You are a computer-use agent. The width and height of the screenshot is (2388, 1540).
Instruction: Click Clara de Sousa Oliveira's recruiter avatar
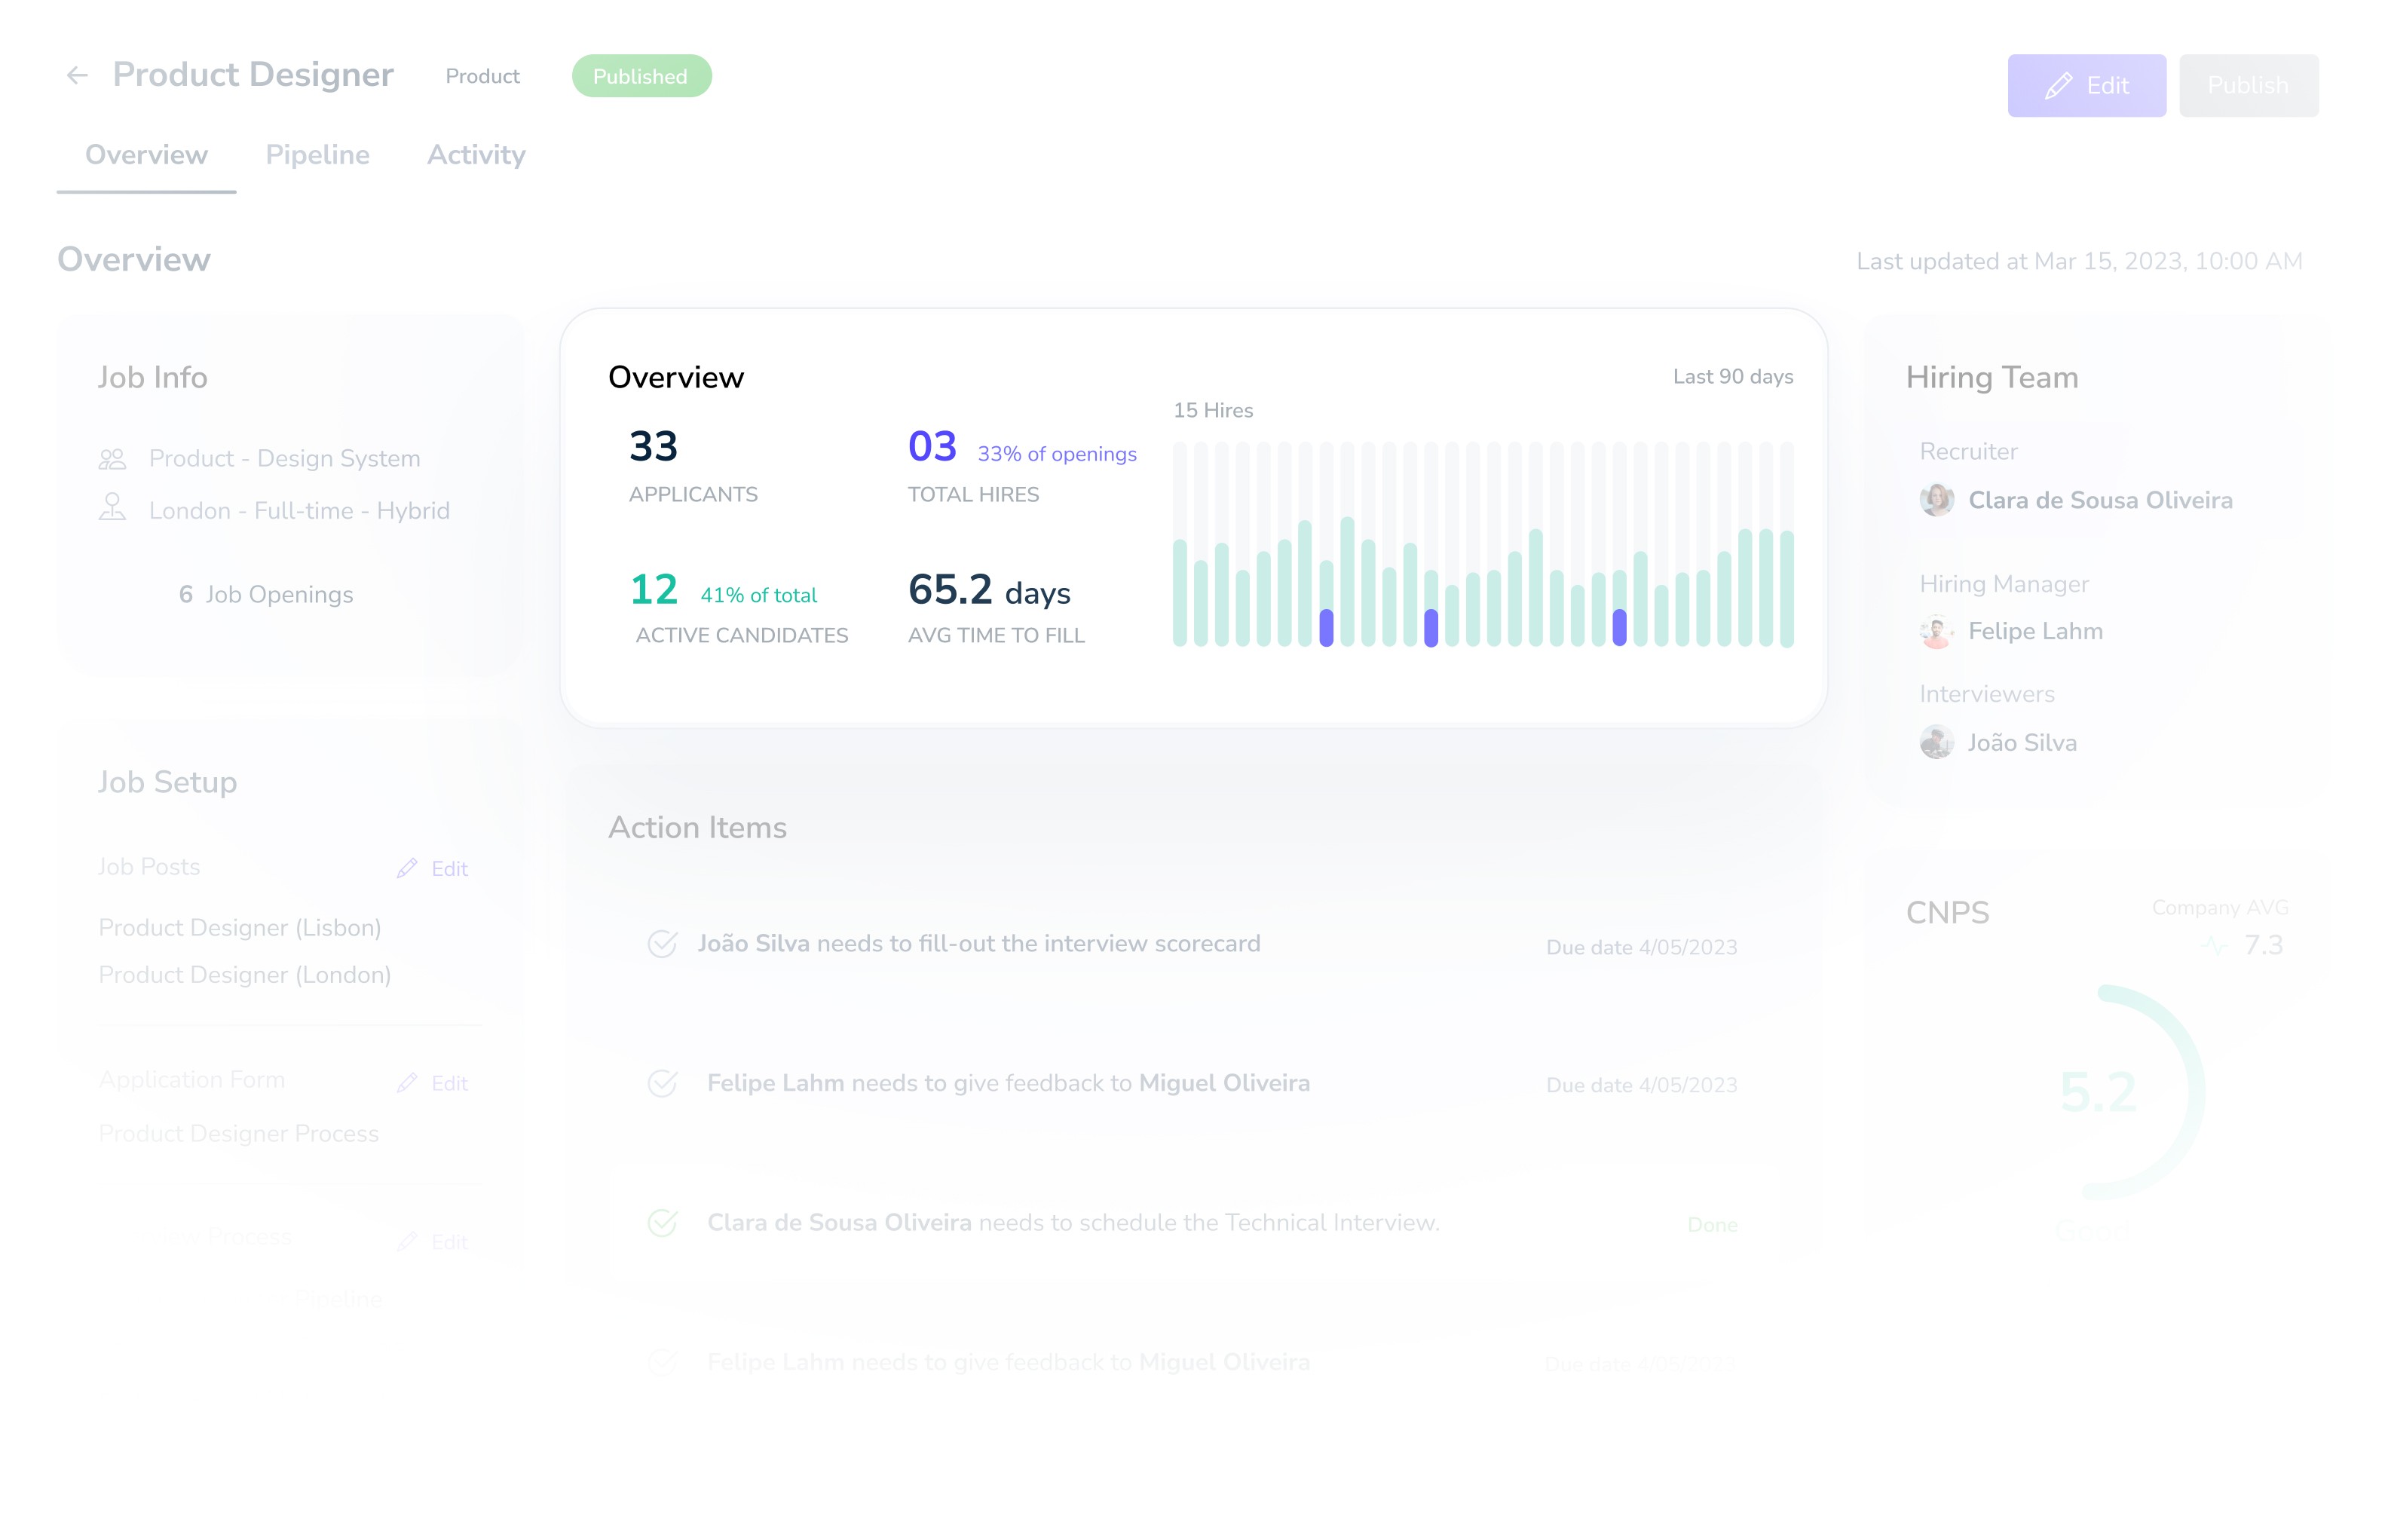[1936, 500]
